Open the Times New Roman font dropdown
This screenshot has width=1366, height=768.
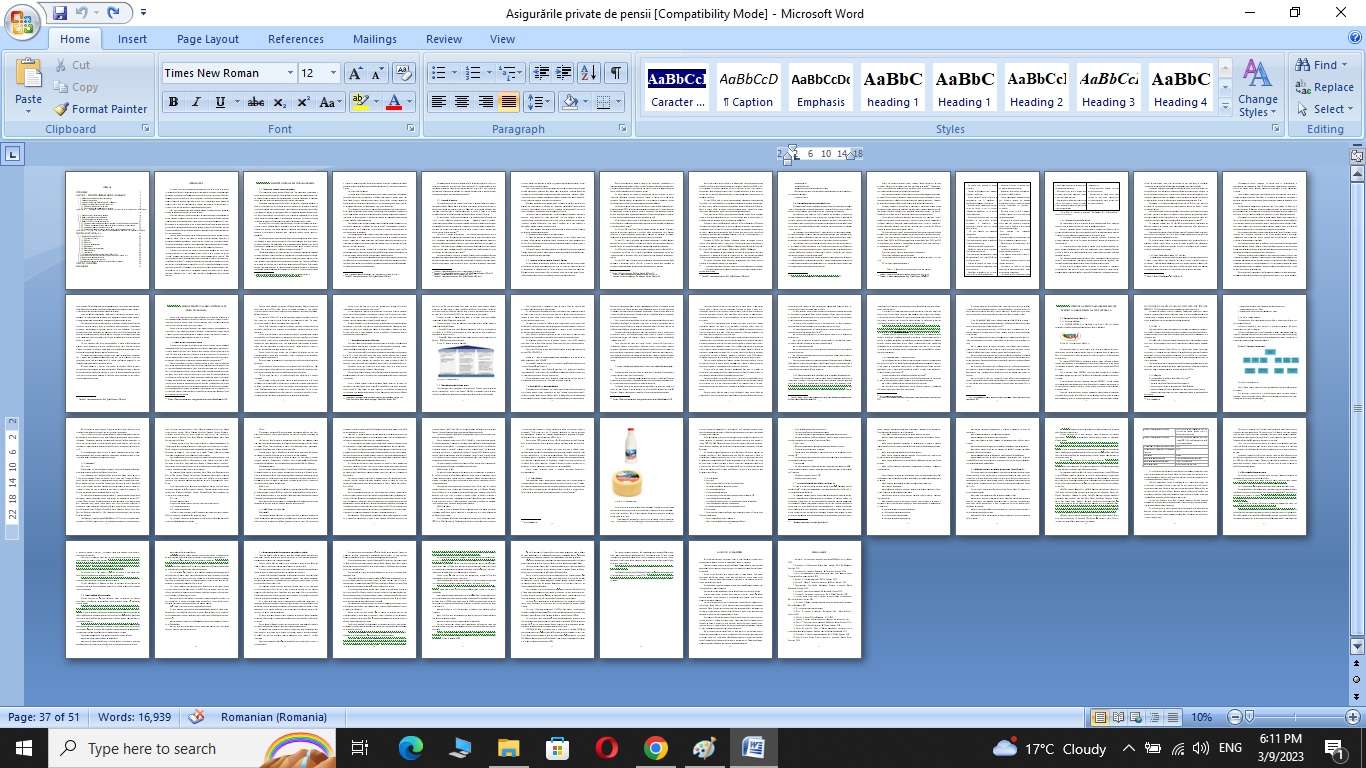coord(290,73)
